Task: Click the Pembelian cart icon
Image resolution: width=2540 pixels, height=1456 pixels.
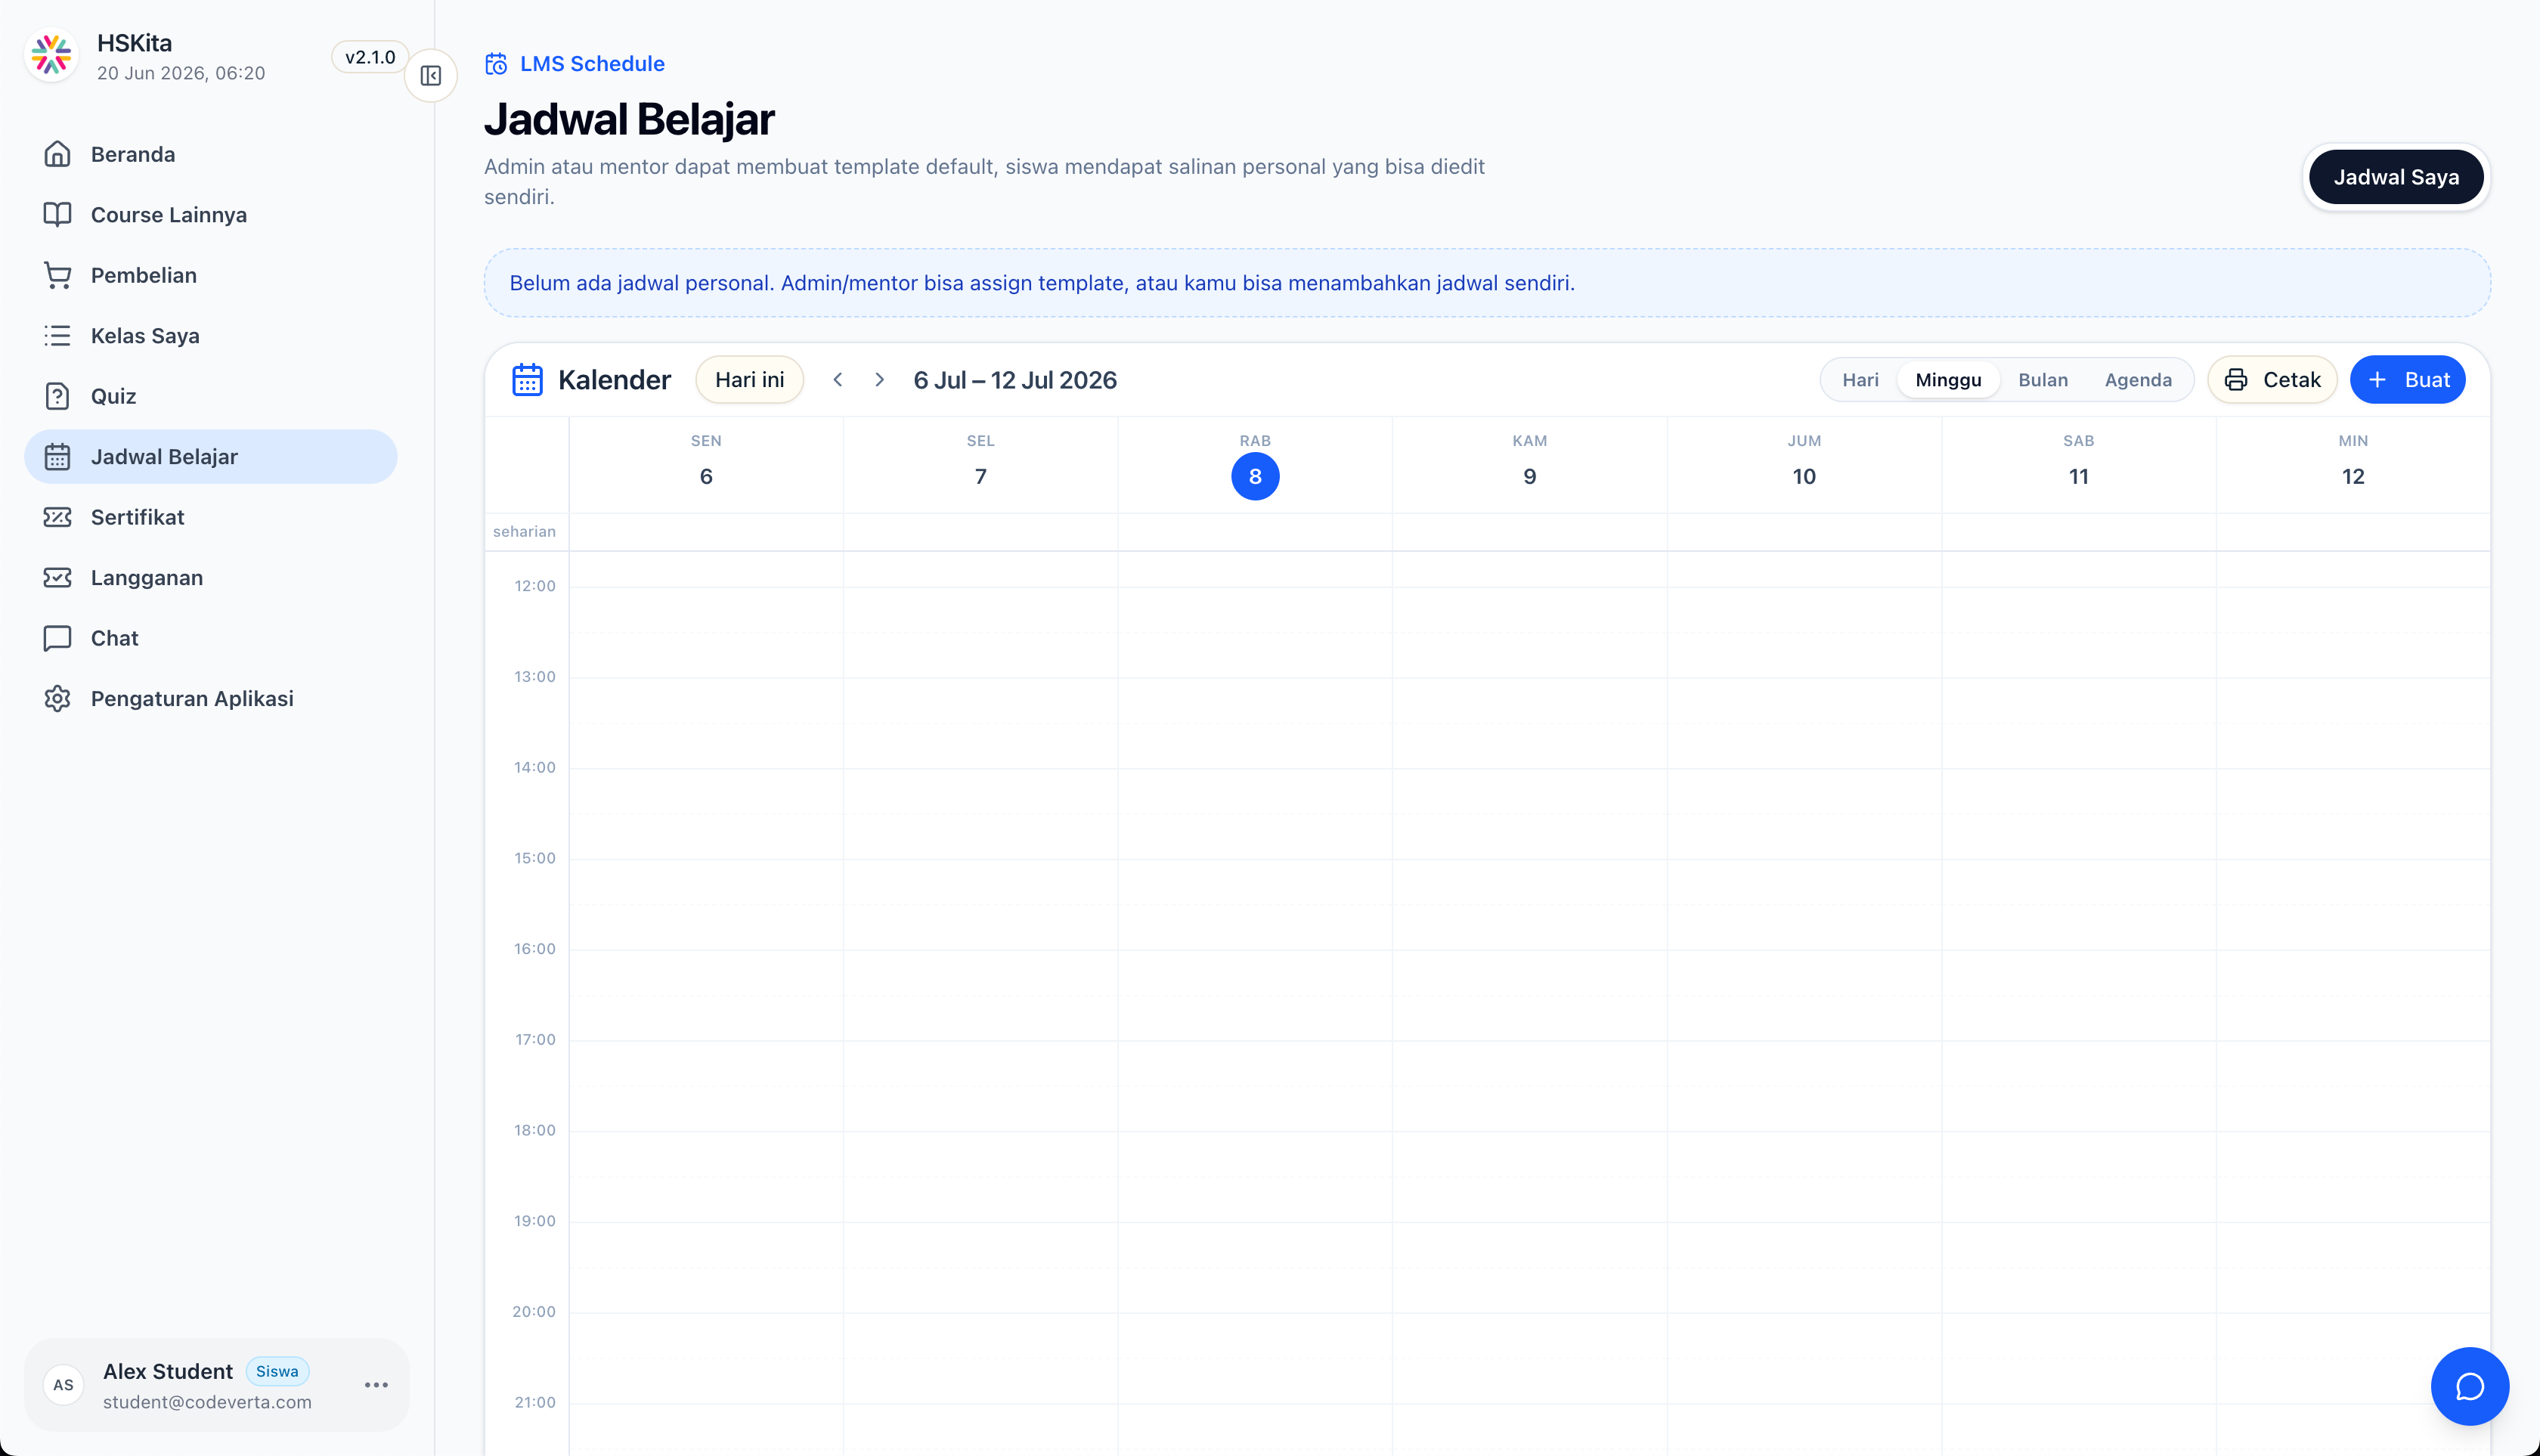Action: [57, 275]
